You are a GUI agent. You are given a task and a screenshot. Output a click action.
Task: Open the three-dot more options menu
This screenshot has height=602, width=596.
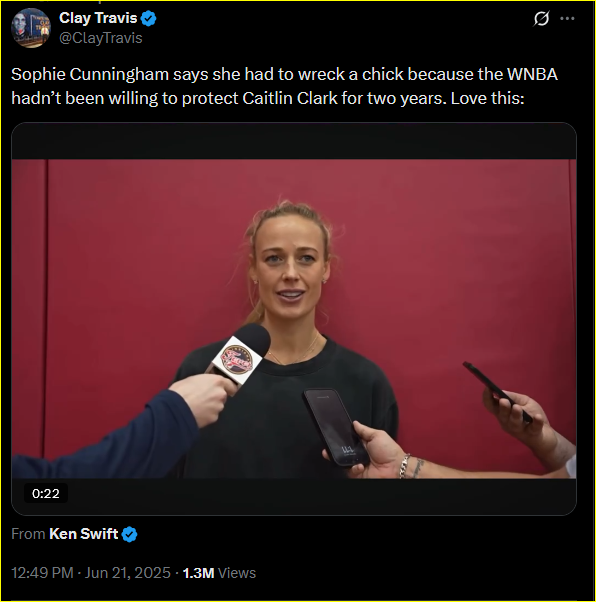coord(567,18)
